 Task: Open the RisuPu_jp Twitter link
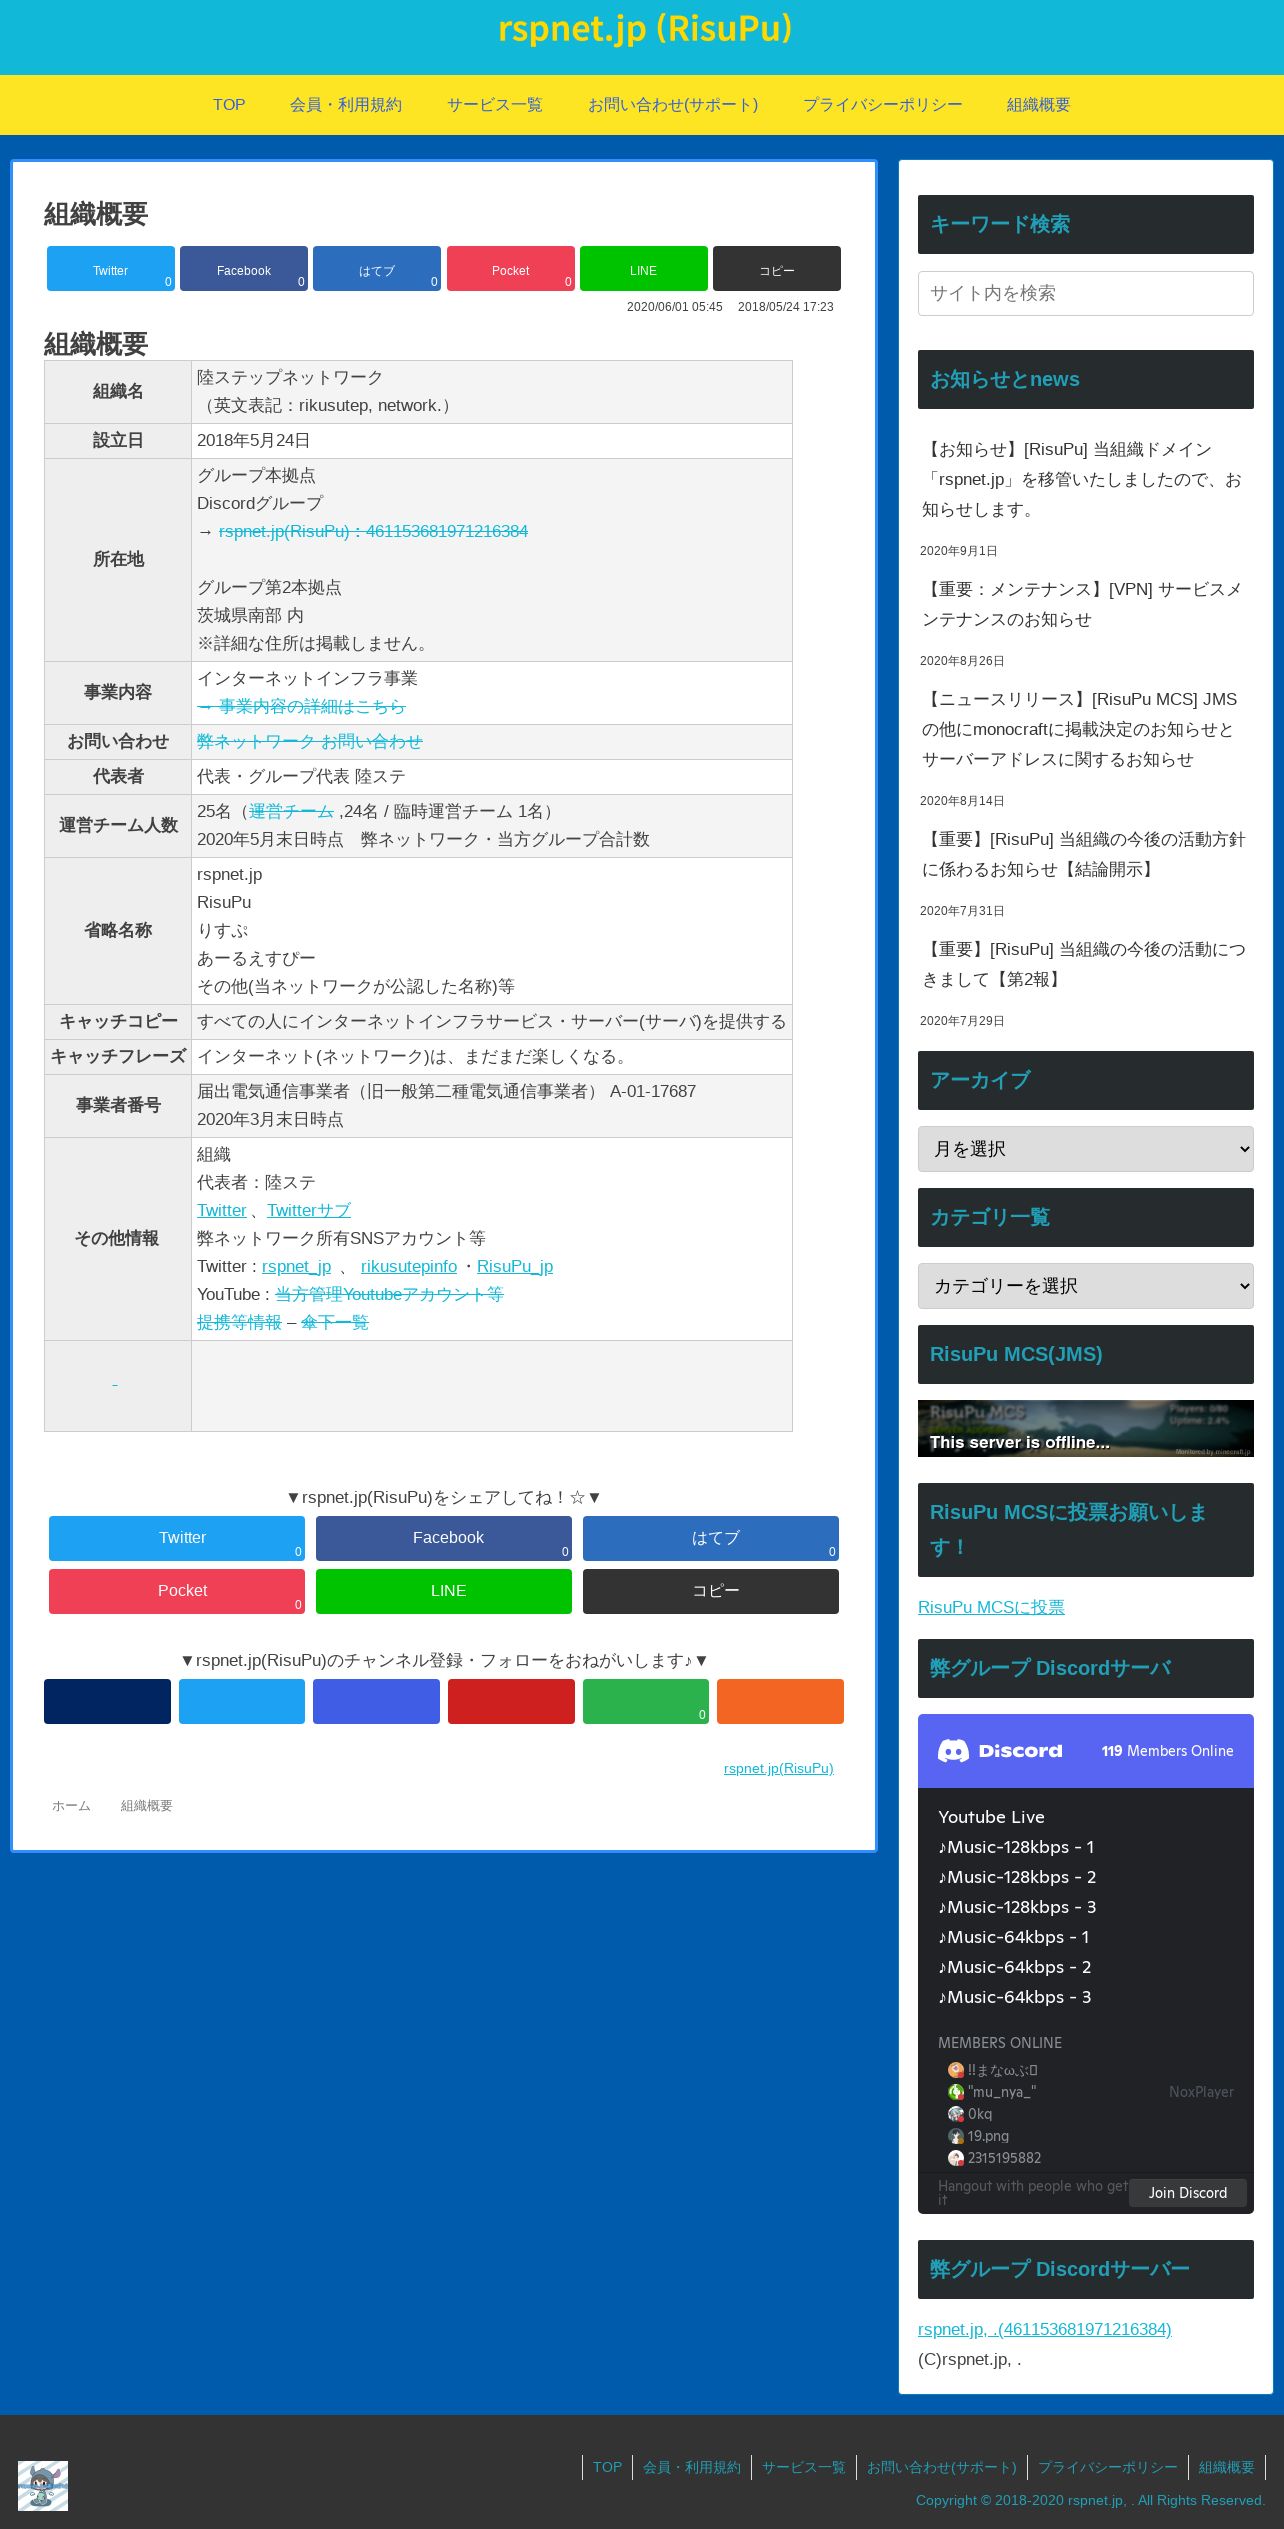[515, 1266]
